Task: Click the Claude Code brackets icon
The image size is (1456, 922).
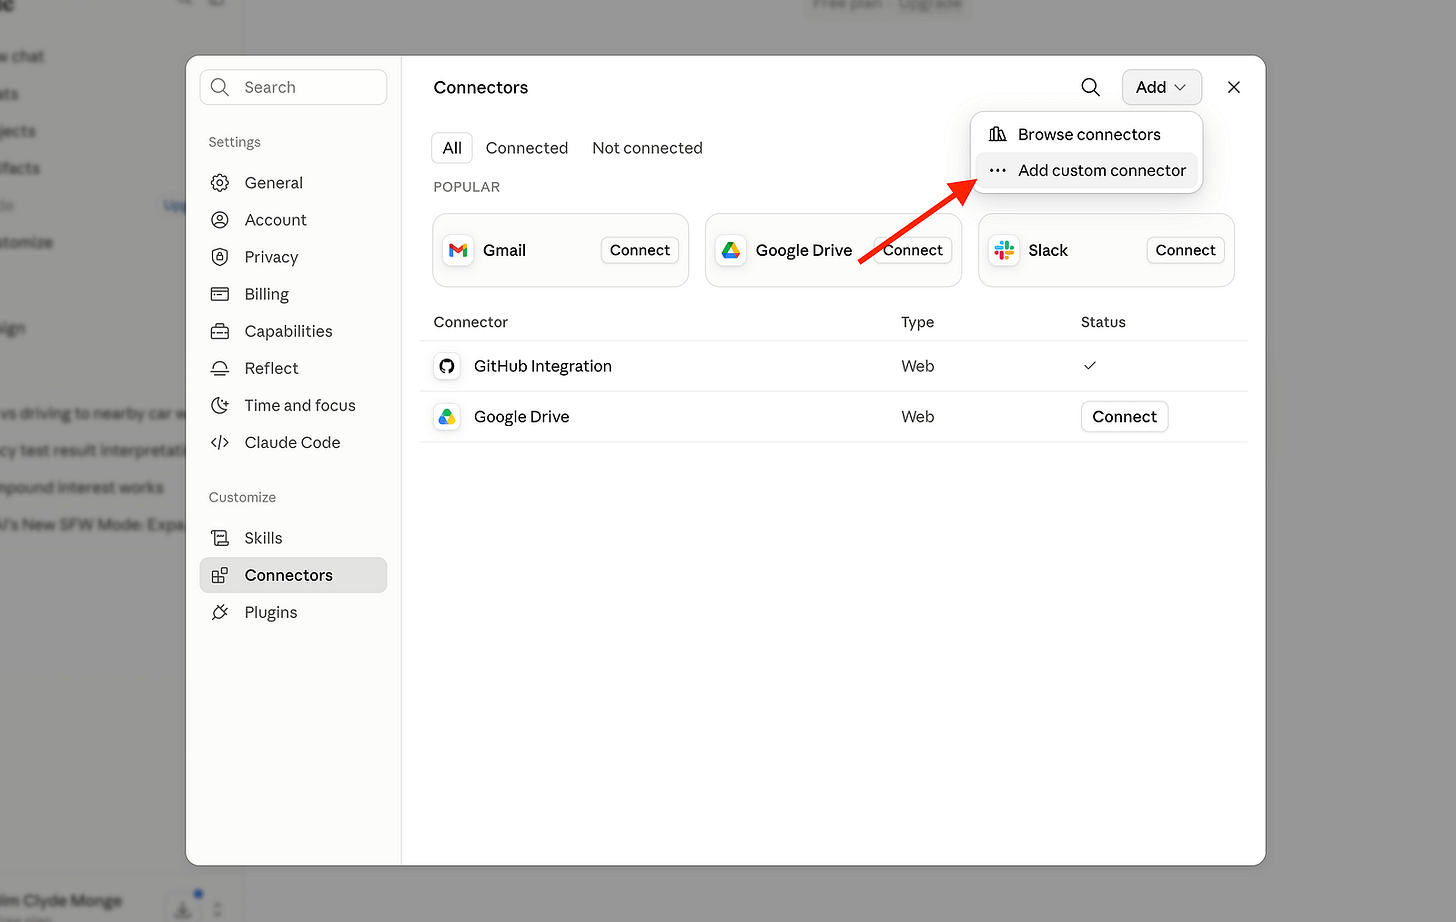Action: pyautogui.click(x=220, y=442)
